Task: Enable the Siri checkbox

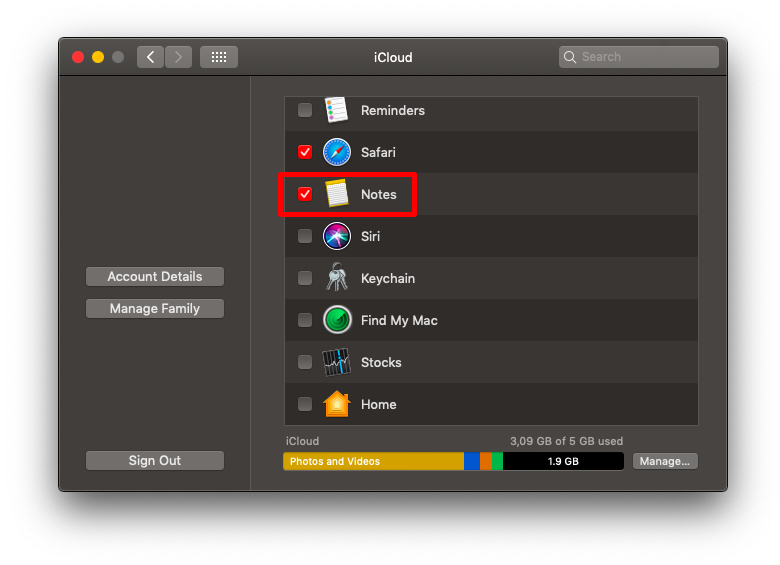Action: tap(305, 236)
